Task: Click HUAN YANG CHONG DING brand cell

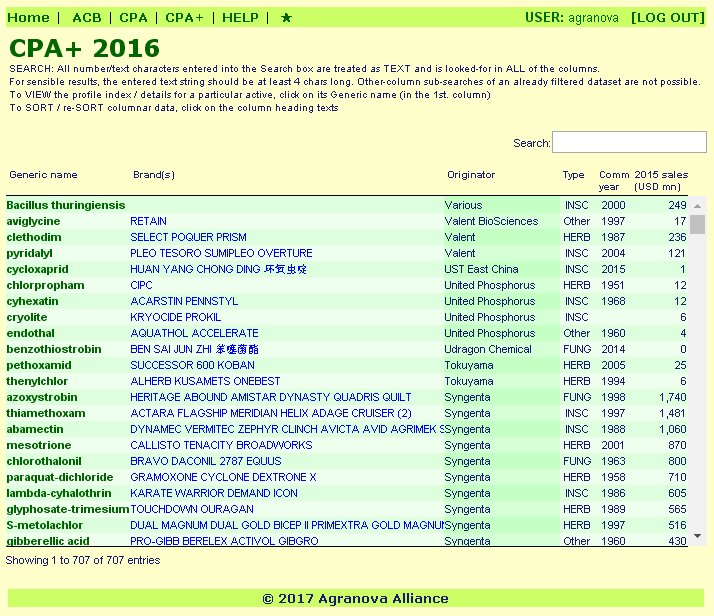Action: 218,269
